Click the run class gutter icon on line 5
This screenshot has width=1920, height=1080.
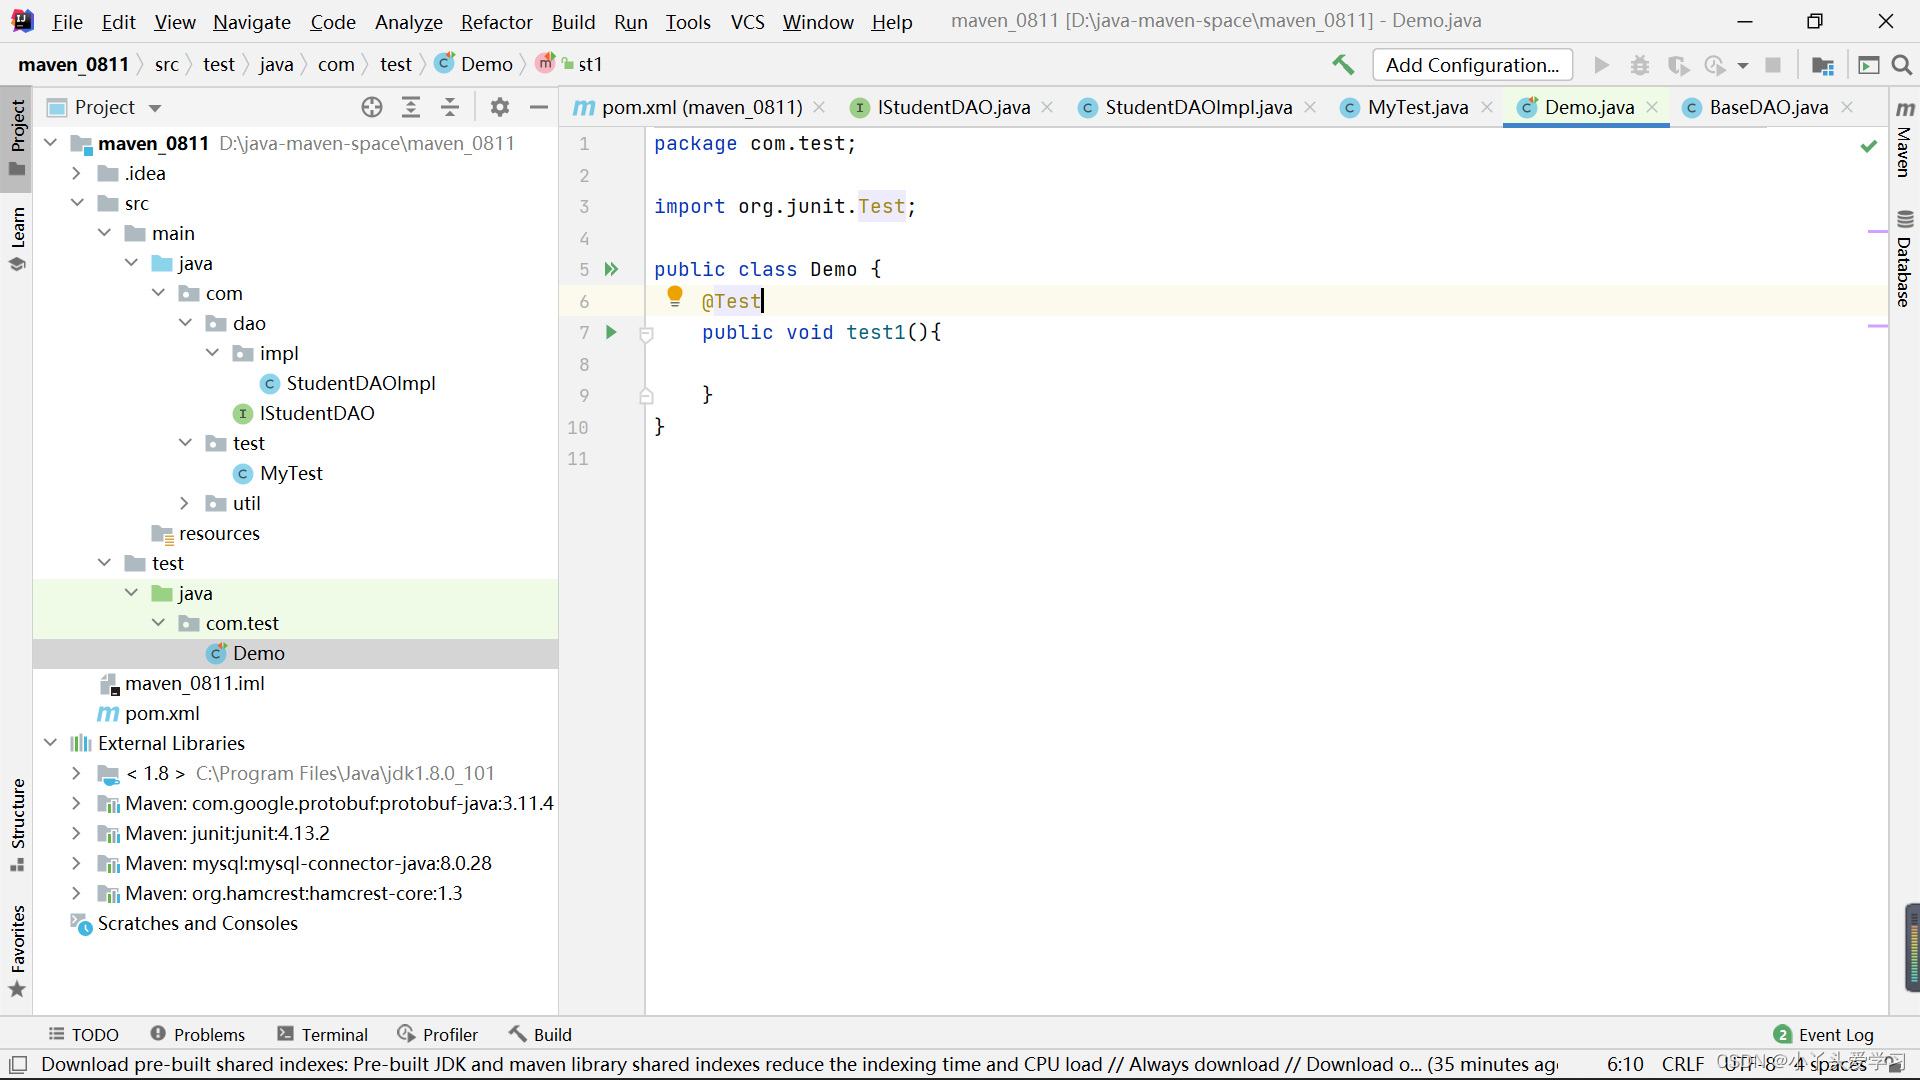pyautogui.click(x=611, y=269)
